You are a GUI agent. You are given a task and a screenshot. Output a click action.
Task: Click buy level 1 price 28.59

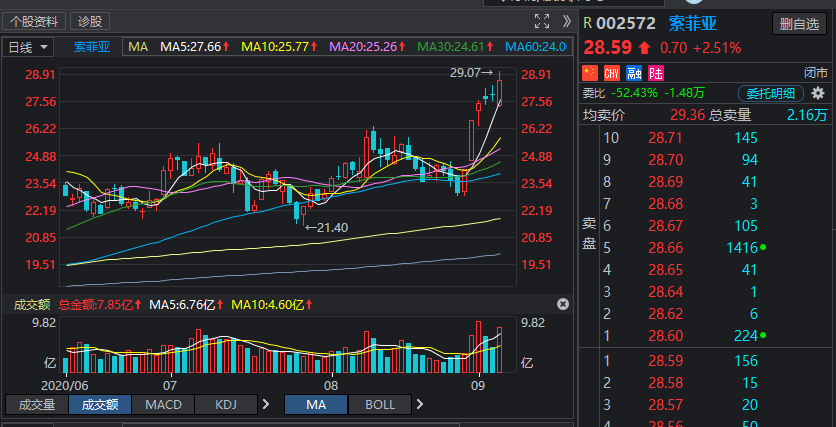point(665,361)
